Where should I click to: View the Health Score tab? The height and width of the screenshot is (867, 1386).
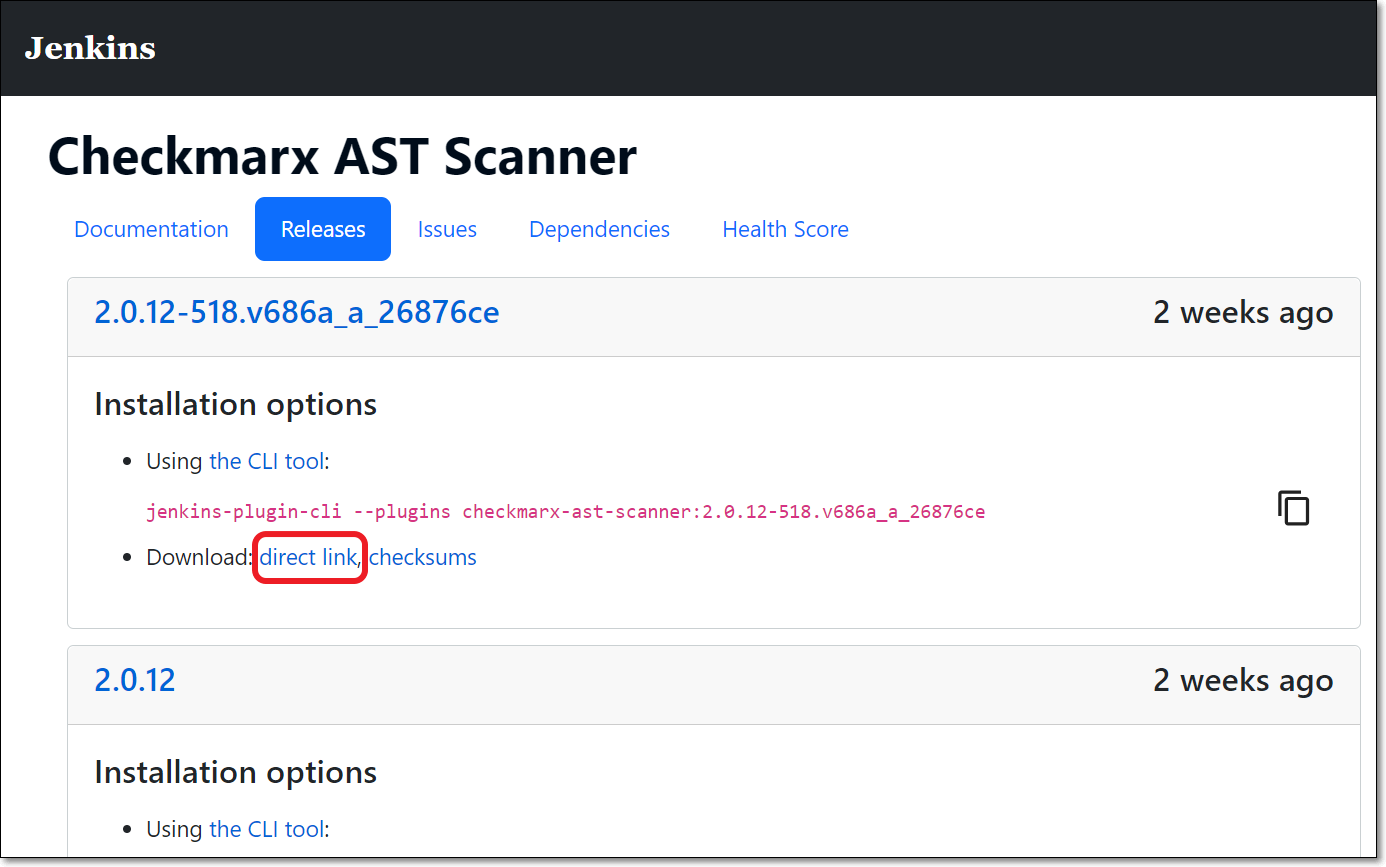click(x=785, y=229)
